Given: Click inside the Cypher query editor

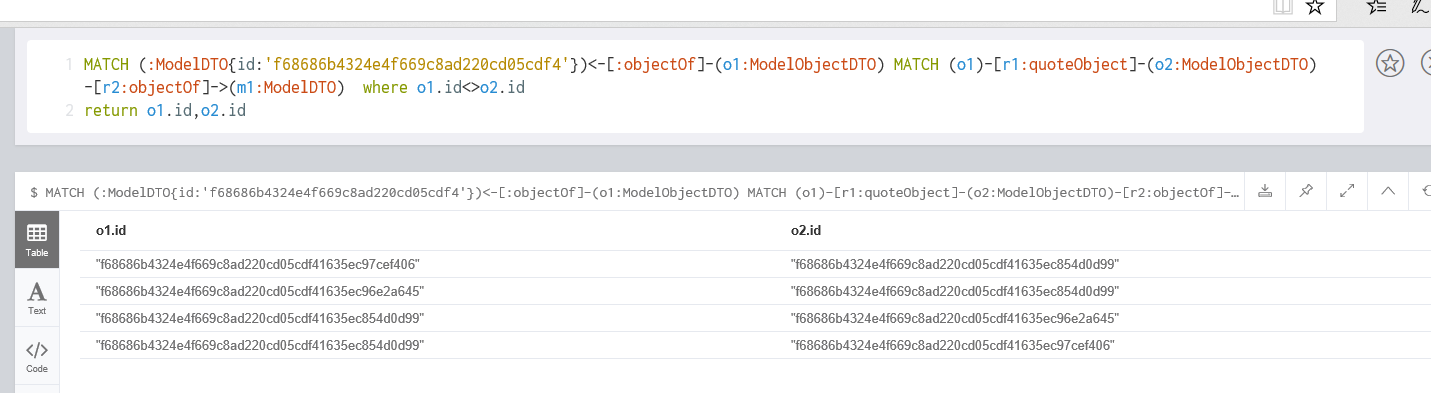Looking at the screenshot, I should (x=695, y=87).
